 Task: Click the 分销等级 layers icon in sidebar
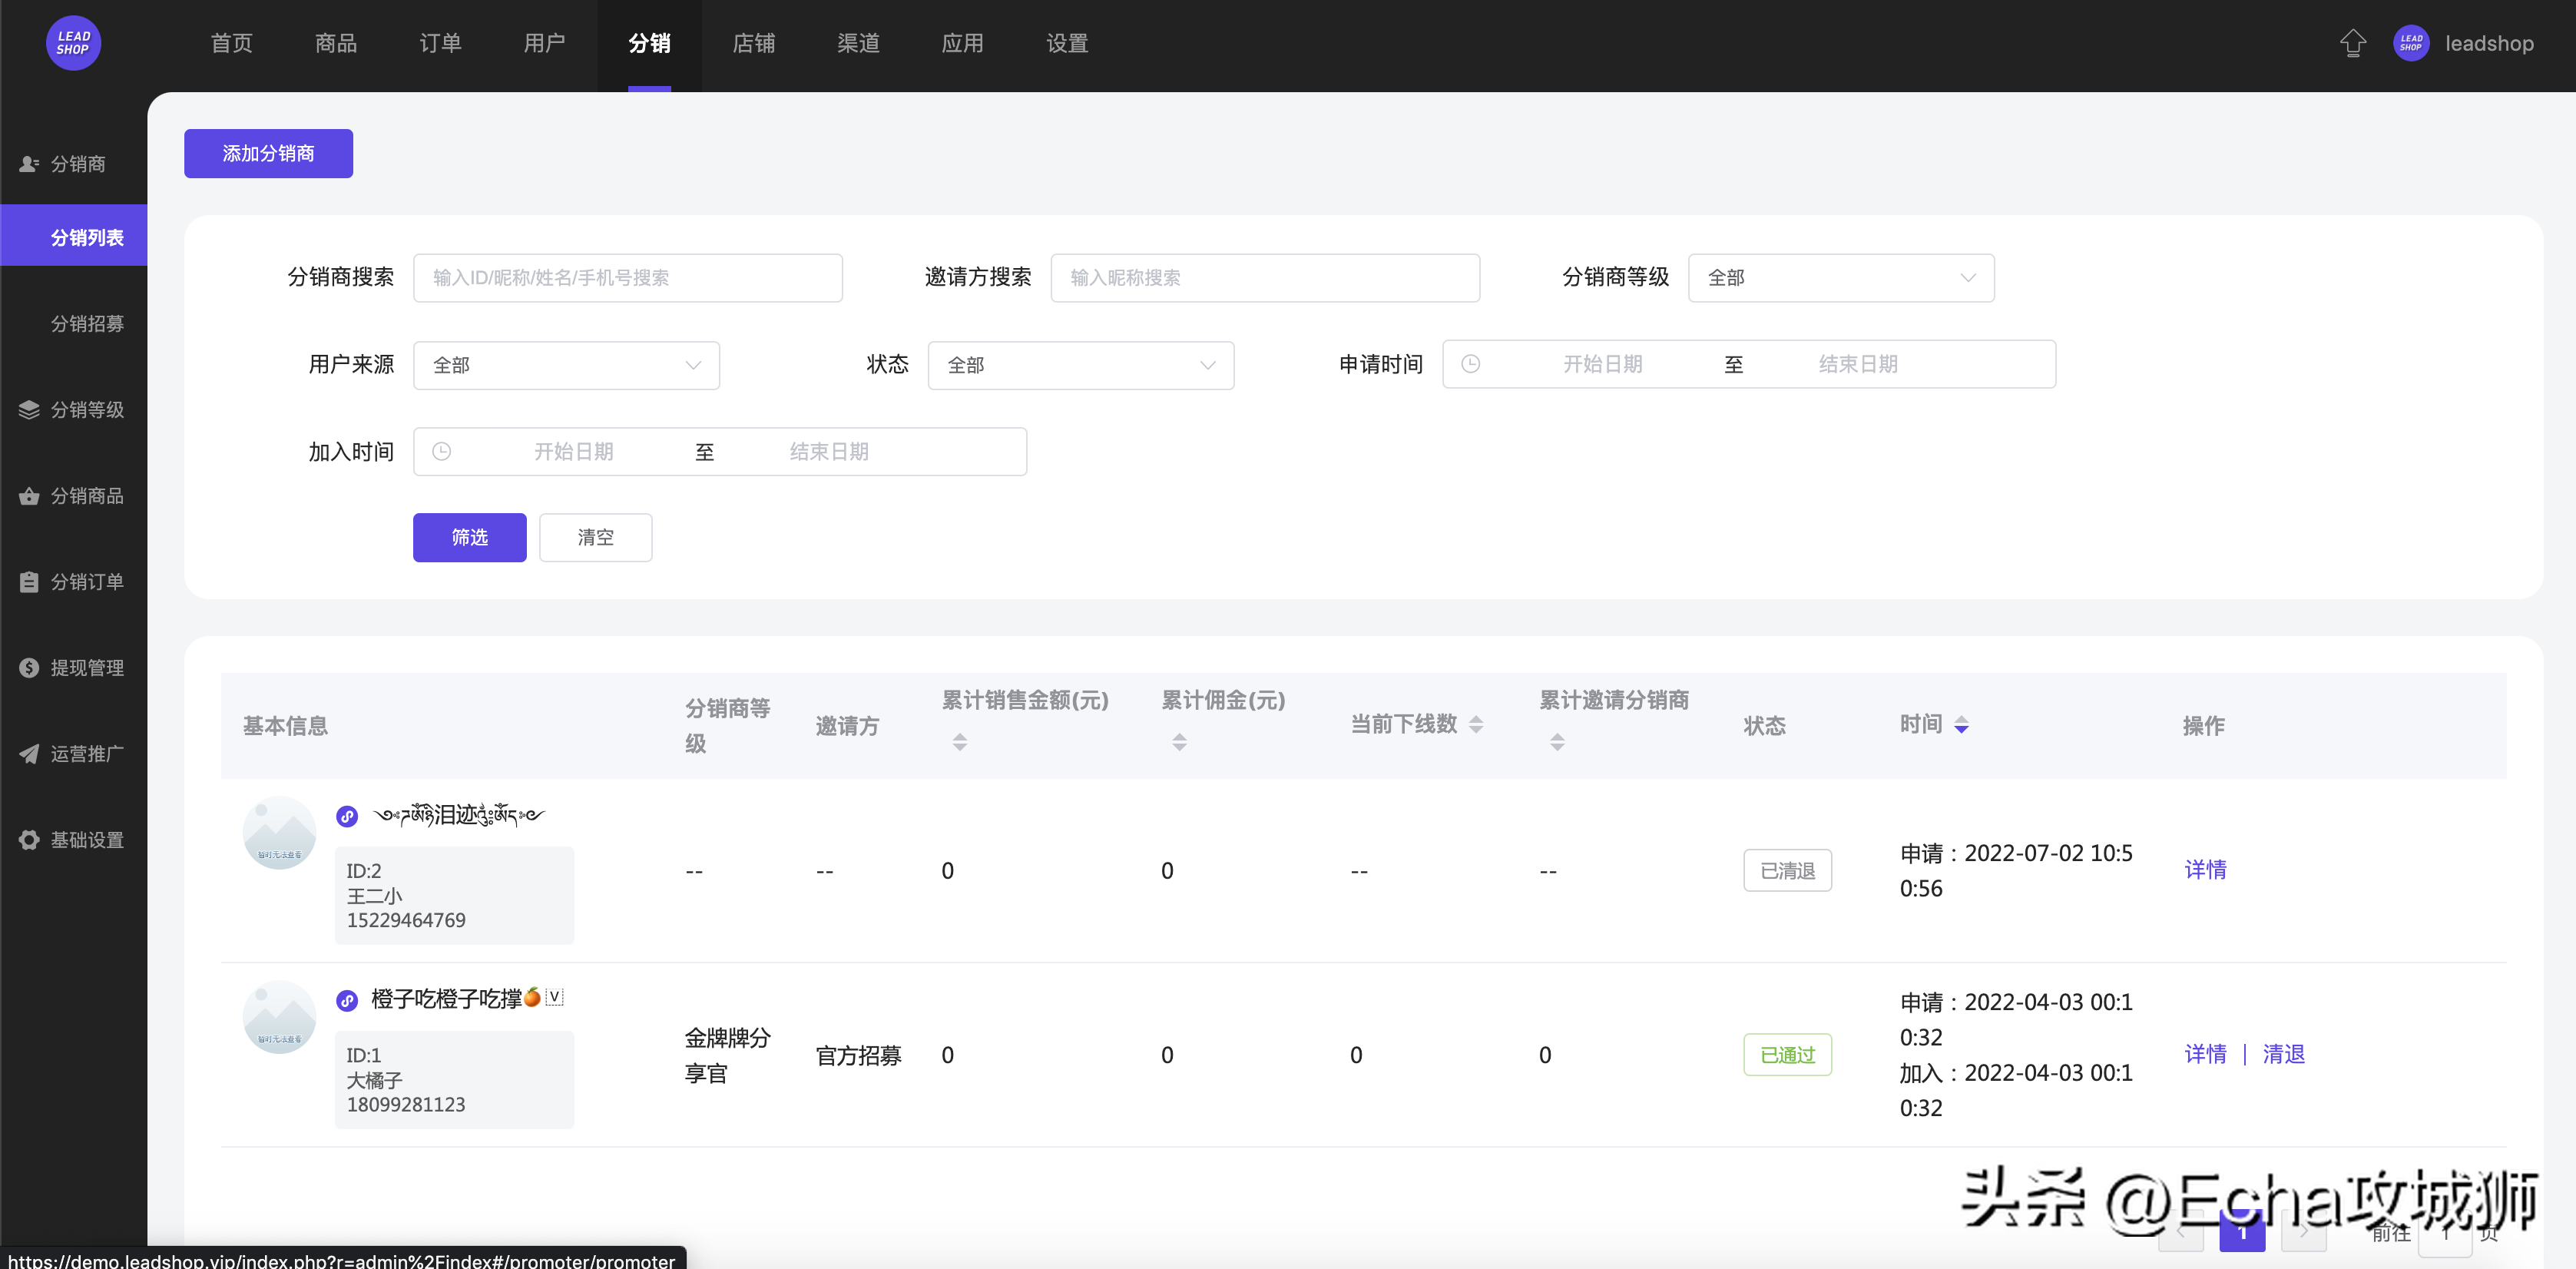click(29, 409)
